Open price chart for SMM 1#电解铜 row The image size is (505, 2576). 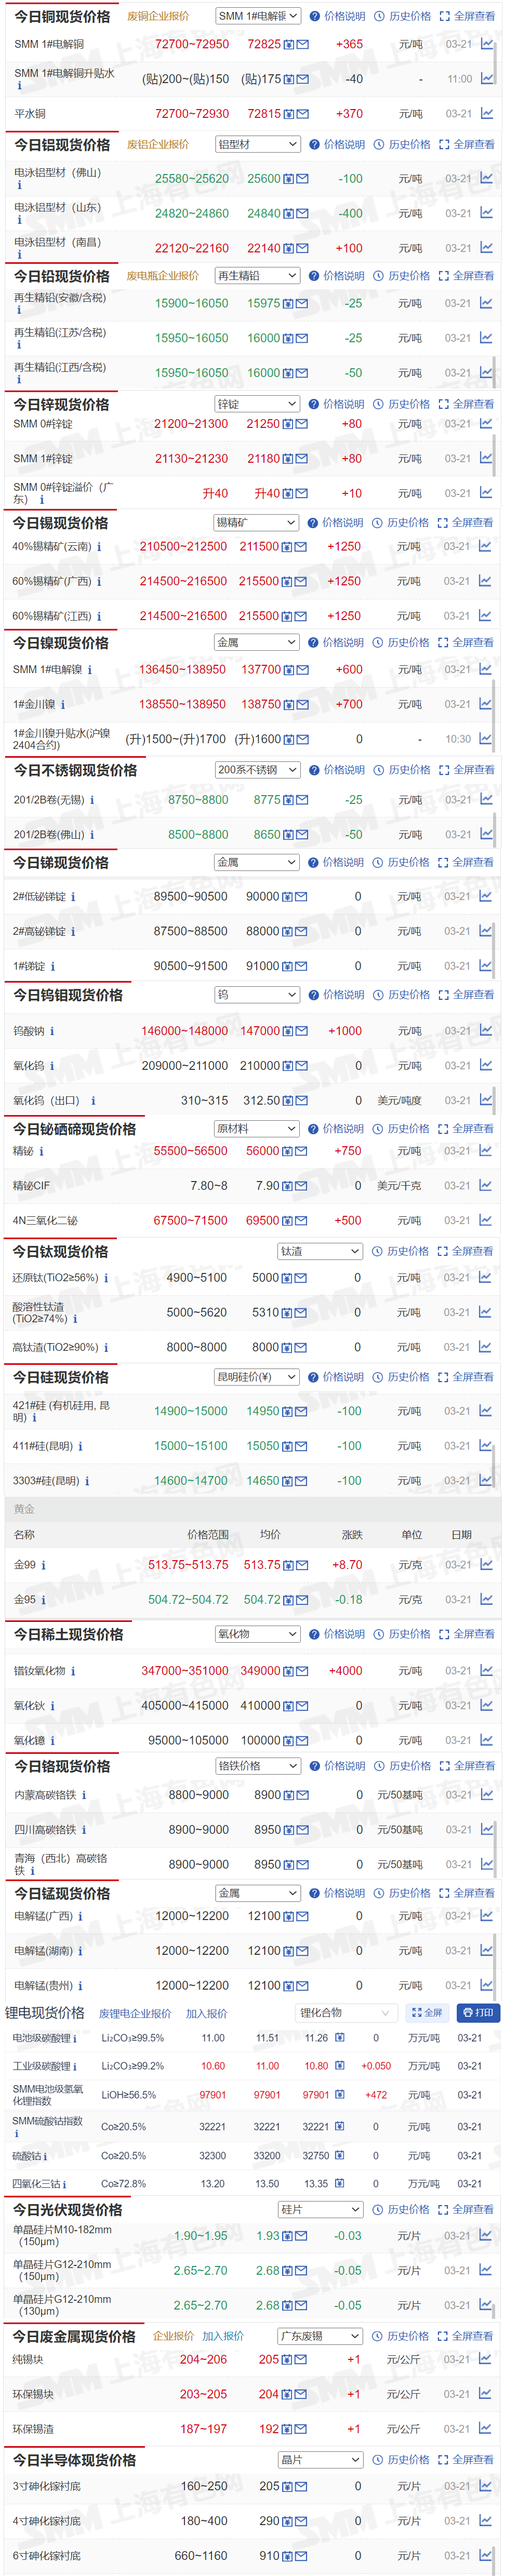tap(486, 44)
